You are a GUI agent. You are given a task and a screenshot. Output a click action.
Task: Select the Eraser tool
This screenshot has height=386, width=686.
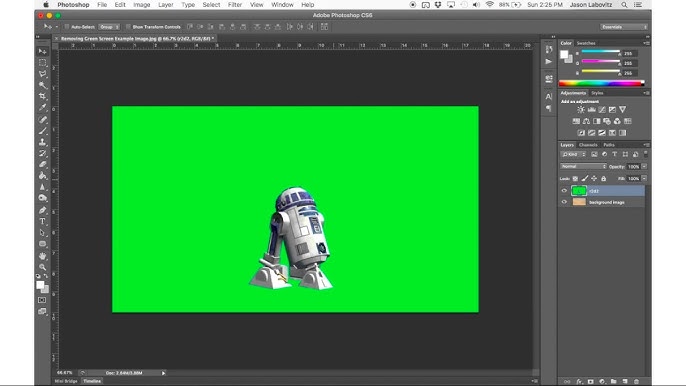pos(42,165)
